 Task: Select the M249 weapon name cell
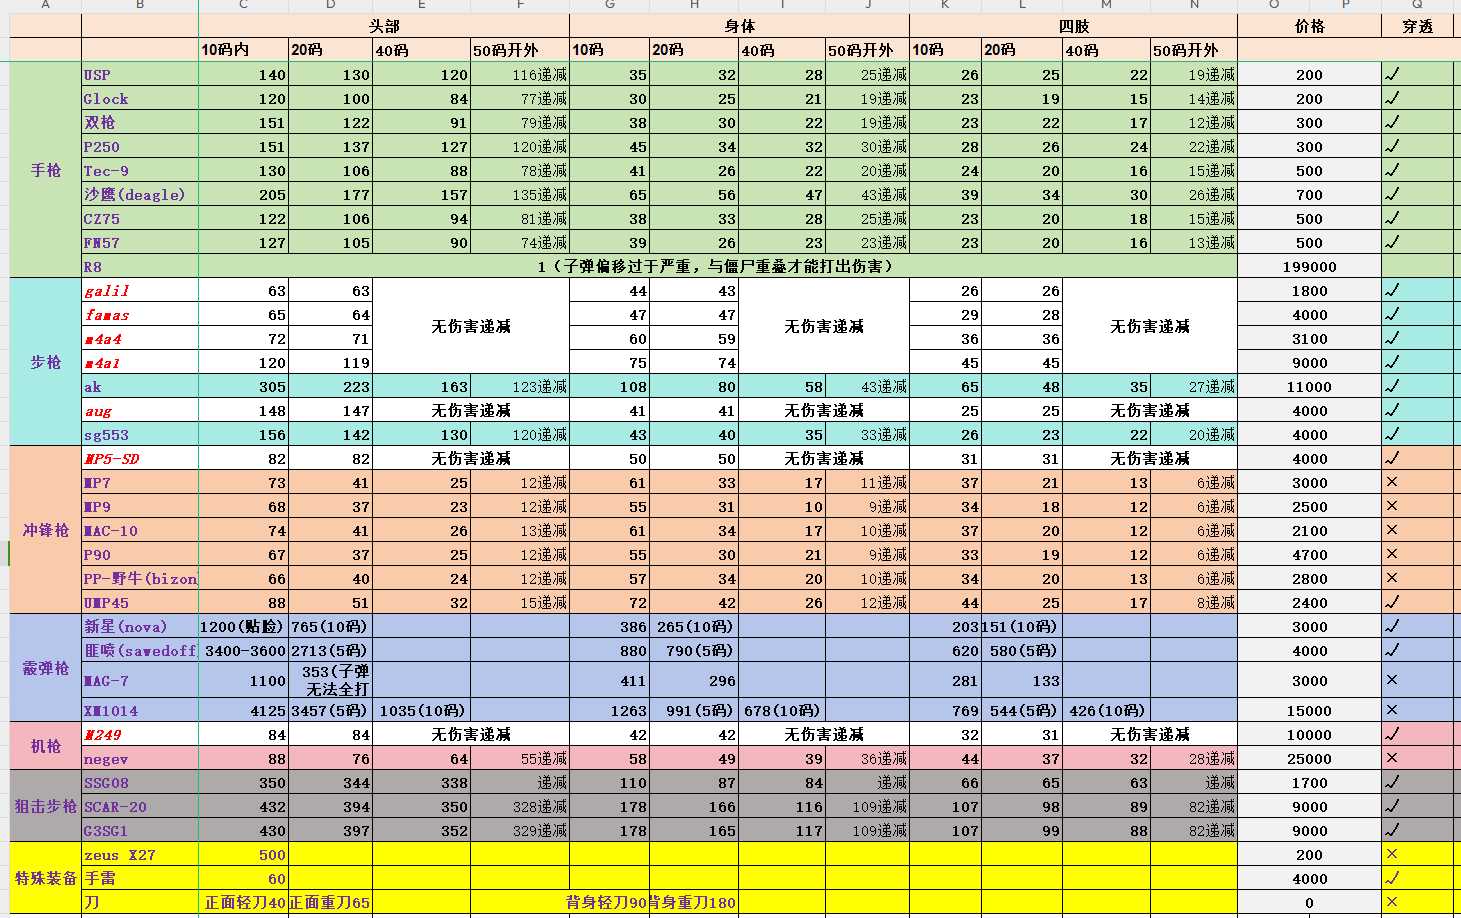click(140, 734)
